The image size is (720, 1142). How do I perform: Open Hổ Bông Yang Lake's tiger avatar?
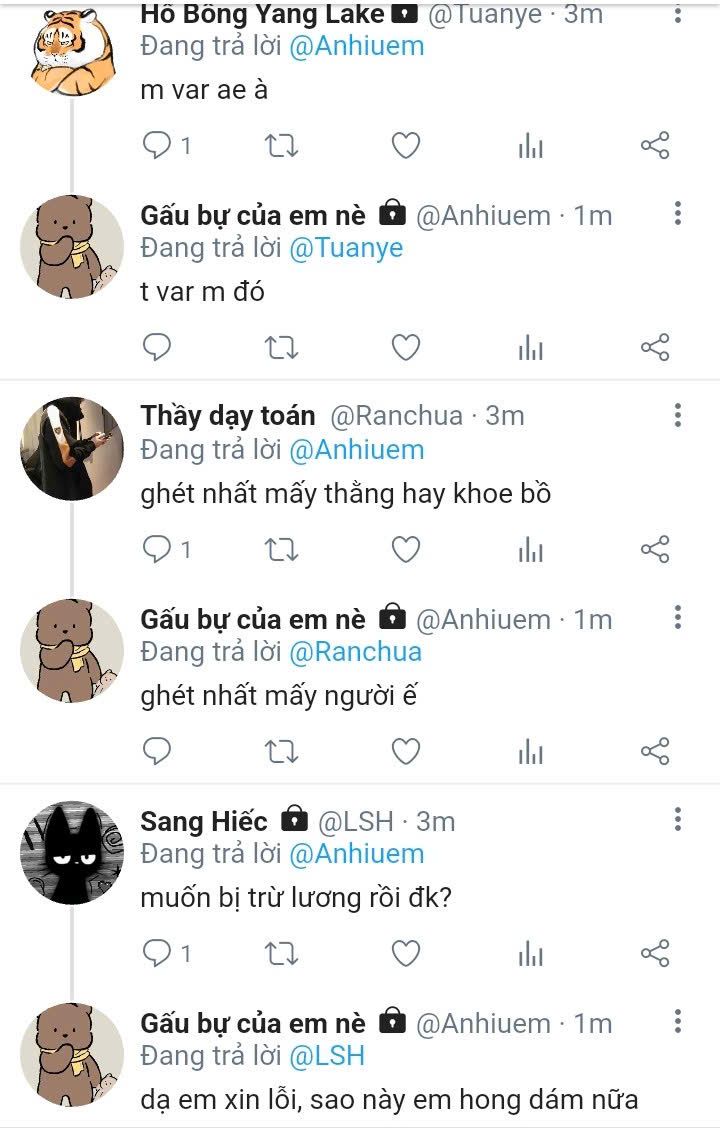click(x=71, y=48)
